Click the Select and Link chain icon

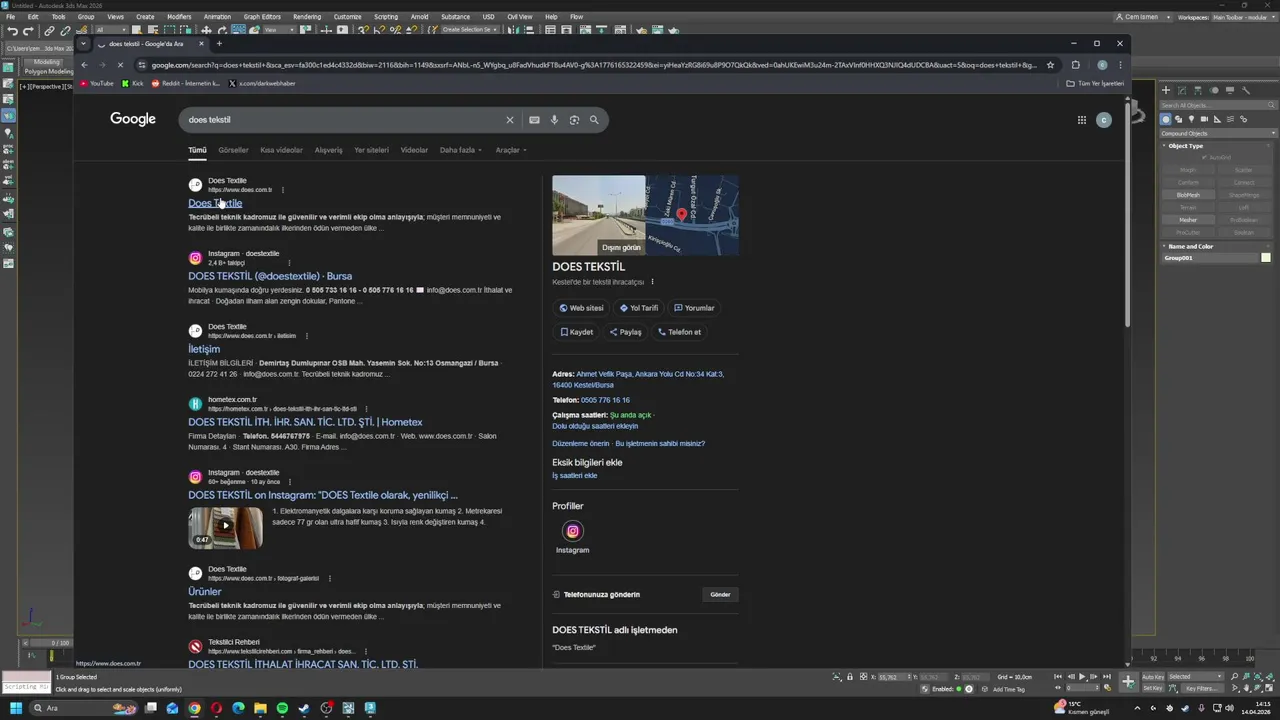tap(49, 31)
